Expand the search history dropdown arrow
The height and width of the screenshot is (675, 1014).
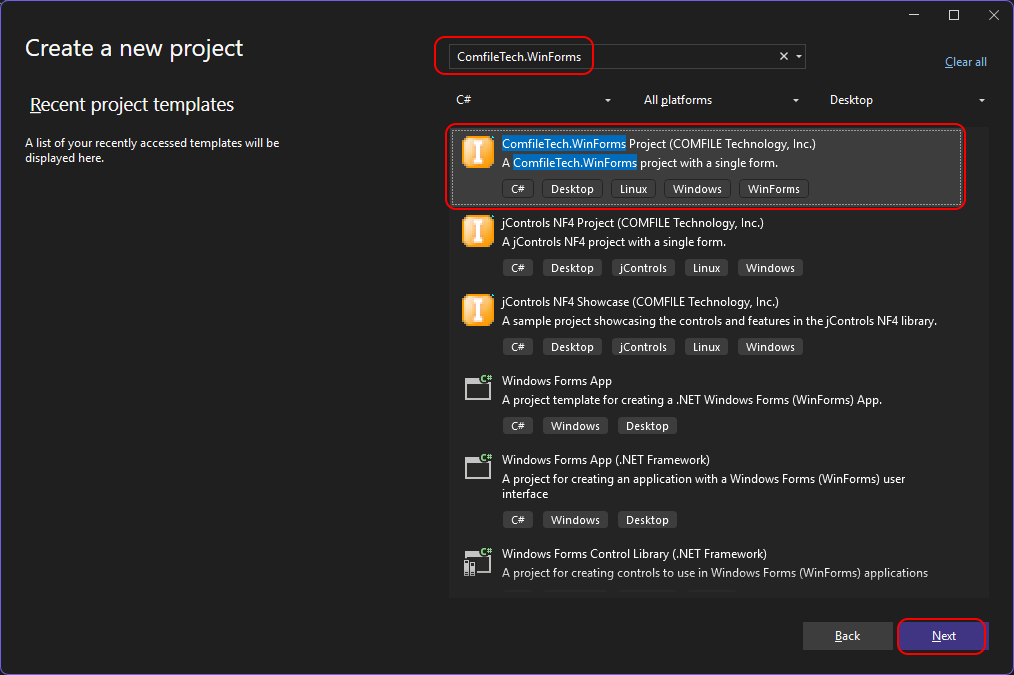click(x=798, y=57)
